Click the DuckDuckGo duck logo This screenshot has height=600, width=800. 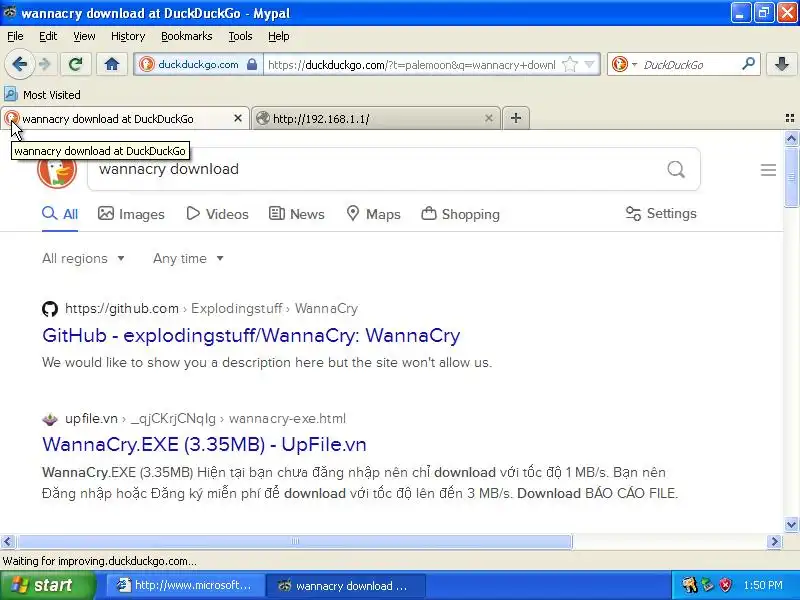coord(57,170)
